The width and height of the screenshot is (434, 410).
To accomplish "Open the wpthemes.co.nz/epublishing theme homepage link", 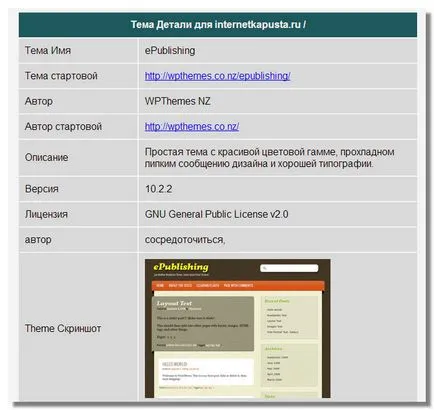I will pos(217,76).
